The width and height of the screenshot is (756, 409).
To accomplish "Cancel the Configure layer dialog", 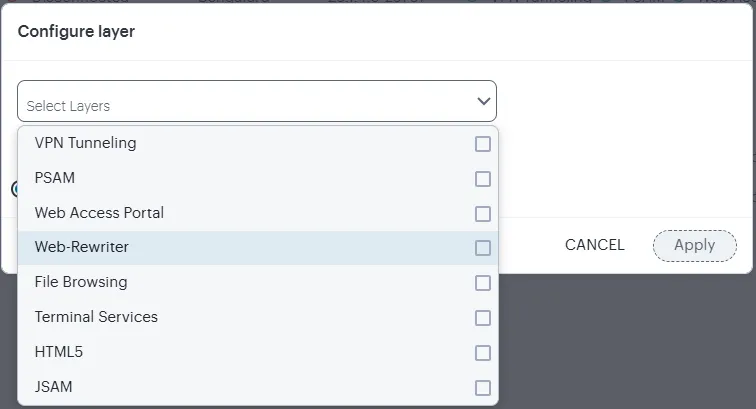I will tap(594, 245).
